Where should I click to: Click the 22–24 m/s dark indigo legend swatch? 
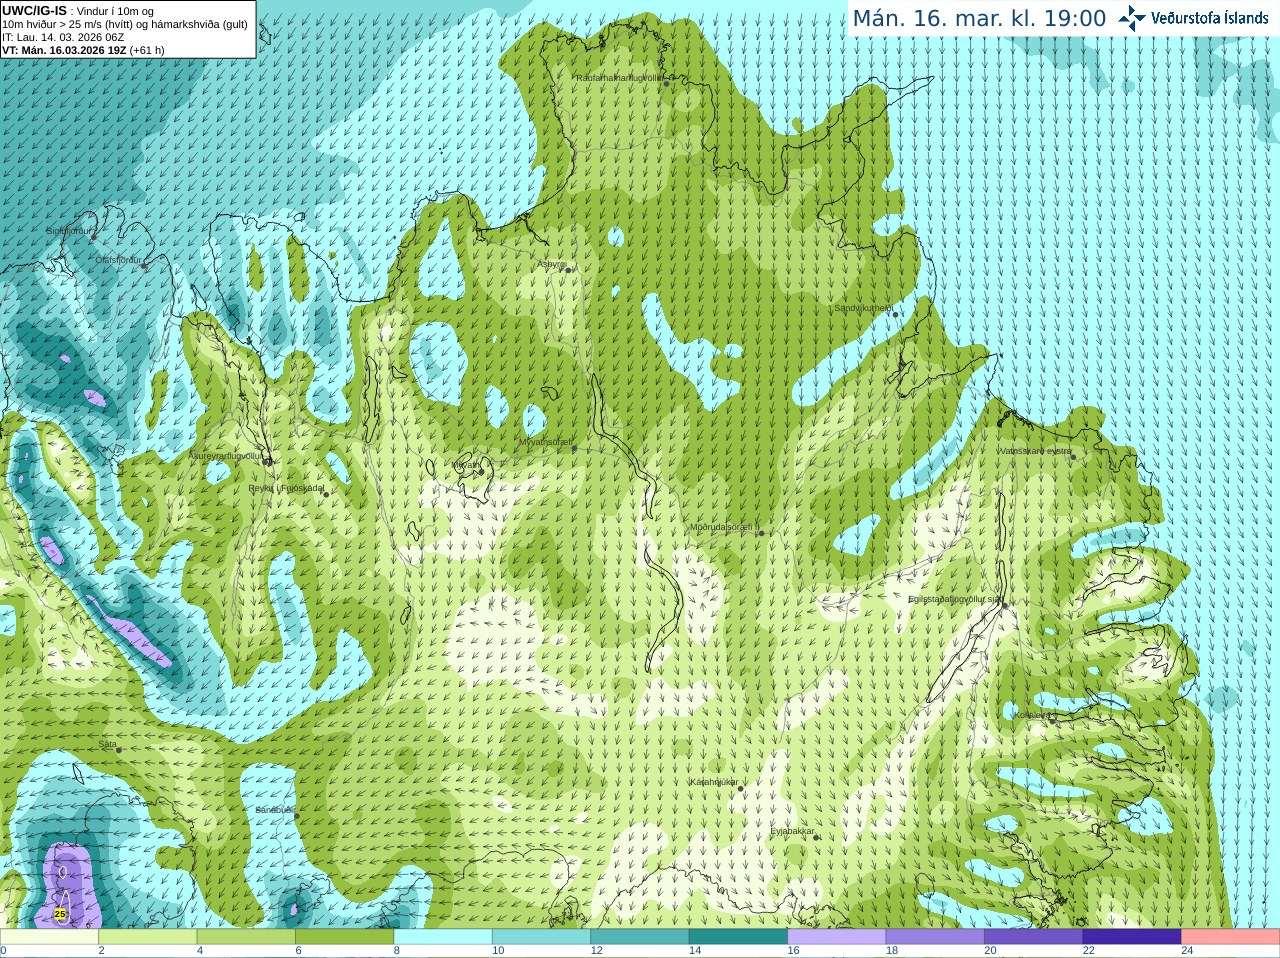point(1132,937)
